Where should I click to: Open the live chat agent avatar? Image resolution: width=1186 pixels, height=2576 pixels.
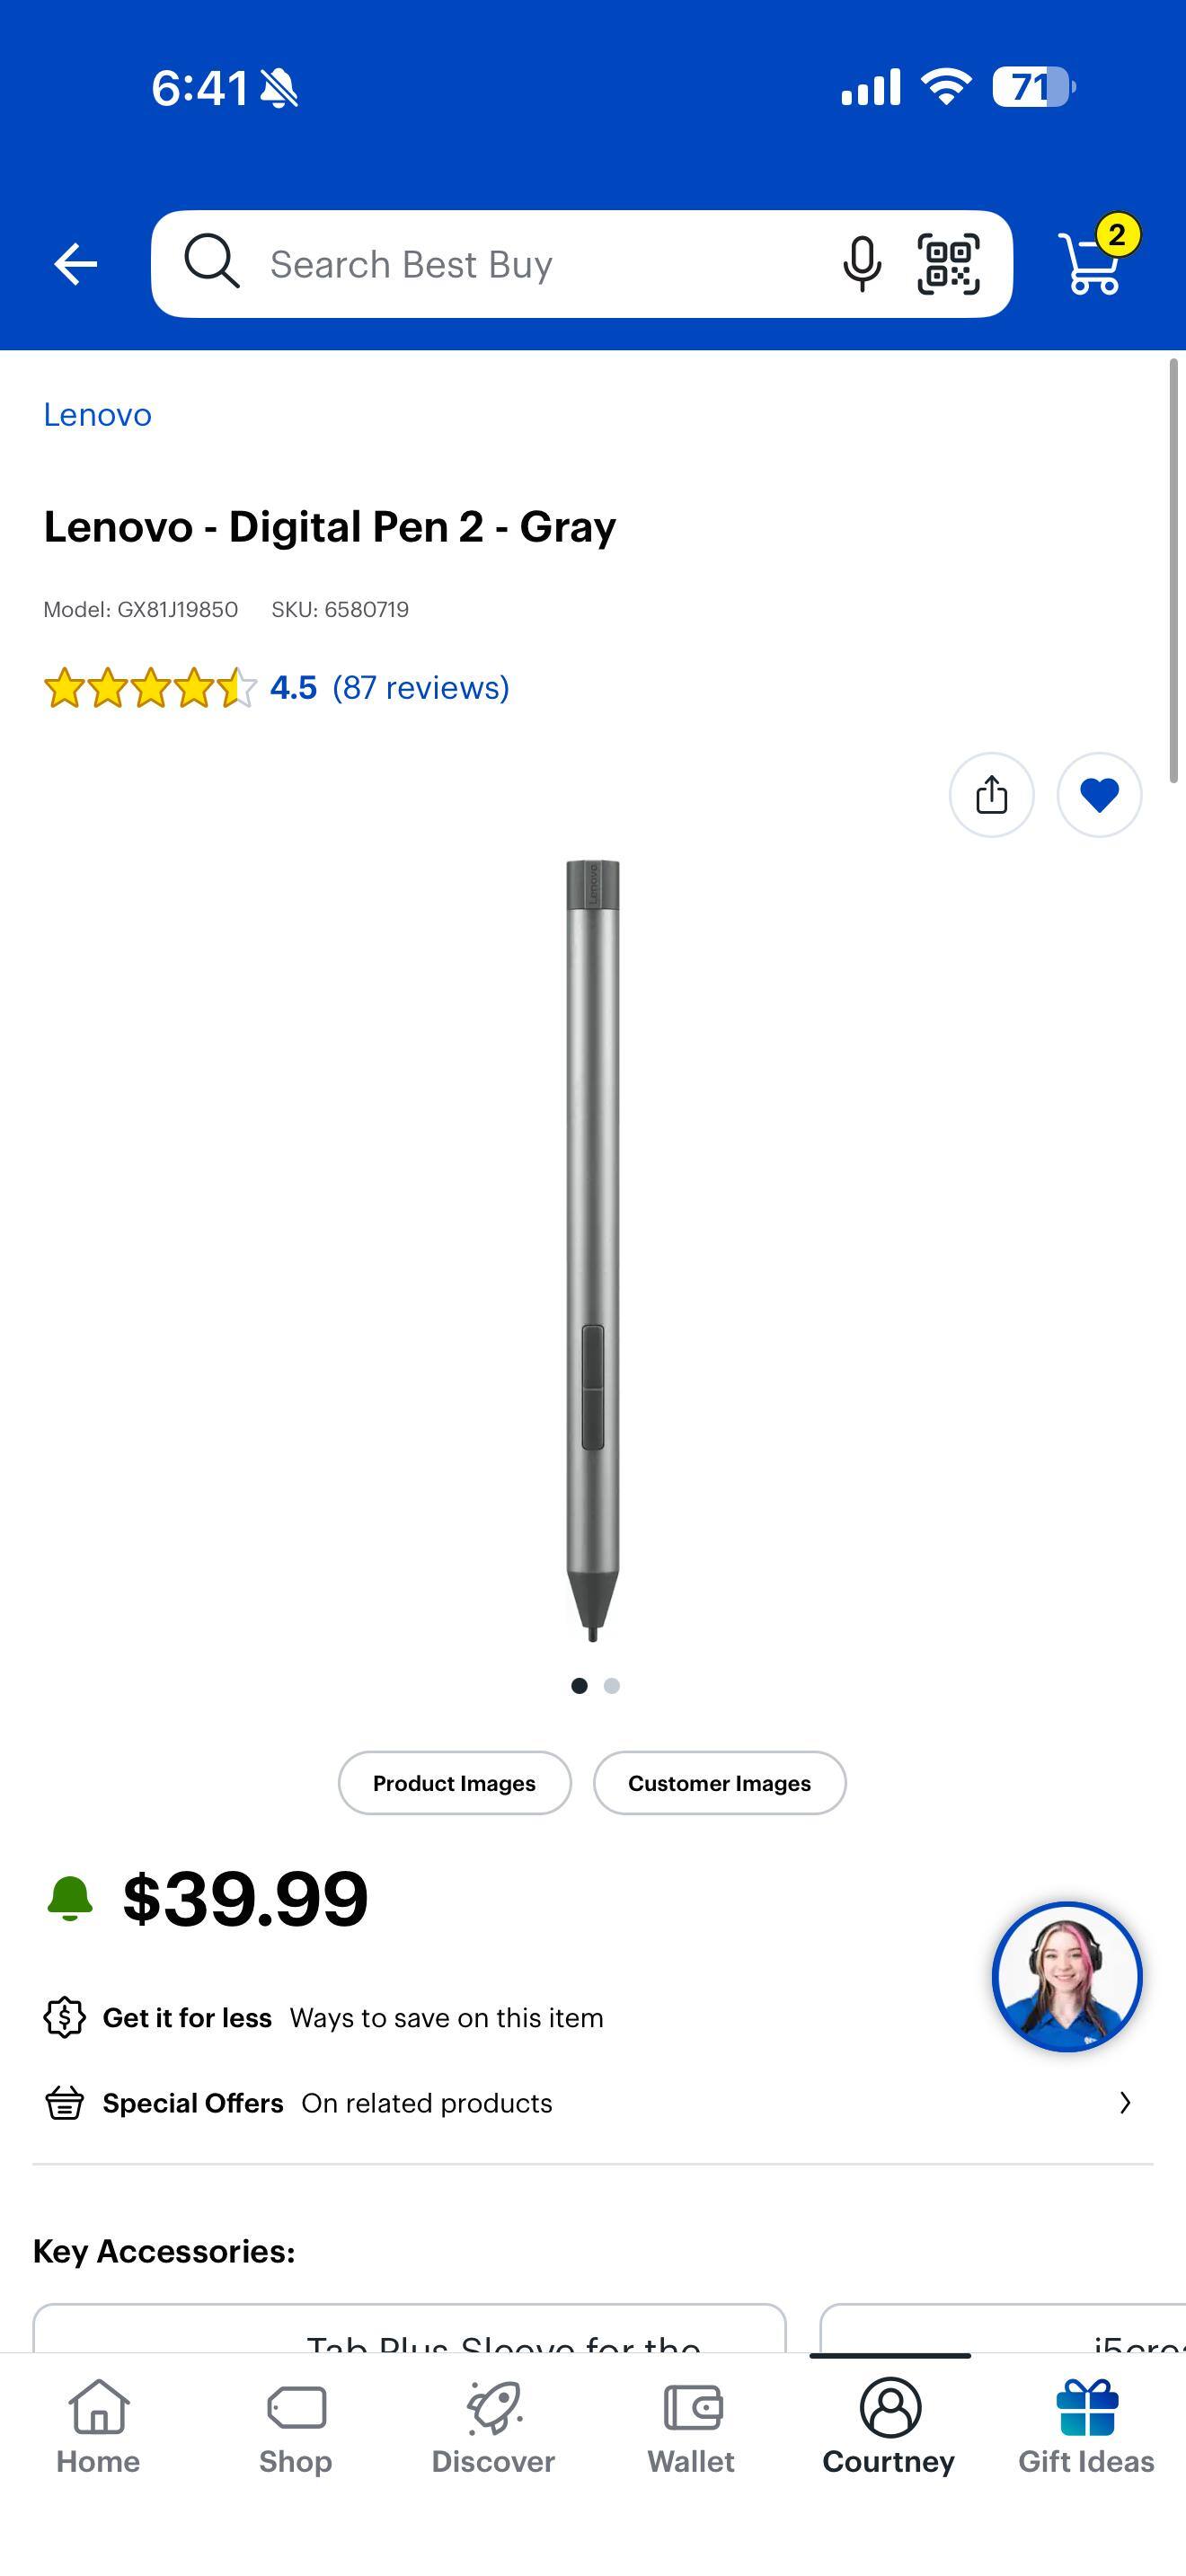click(x=1067, y=1976)
